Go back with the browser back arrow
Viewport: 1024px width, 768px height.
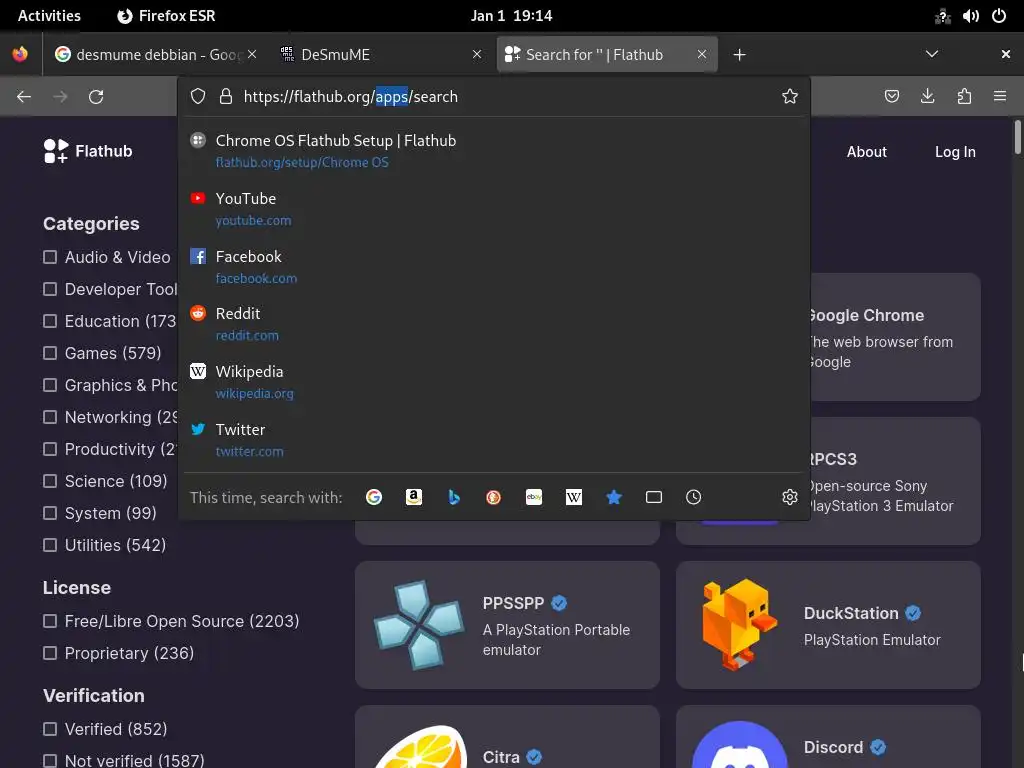pyautogui.click(x=24, y=97)
